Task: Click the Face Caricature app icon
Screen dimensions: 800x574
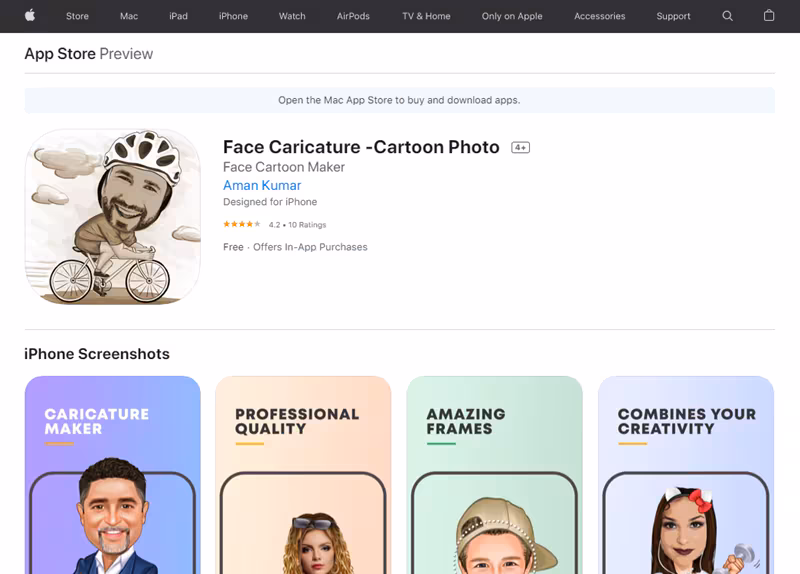Action: (113, 217)
